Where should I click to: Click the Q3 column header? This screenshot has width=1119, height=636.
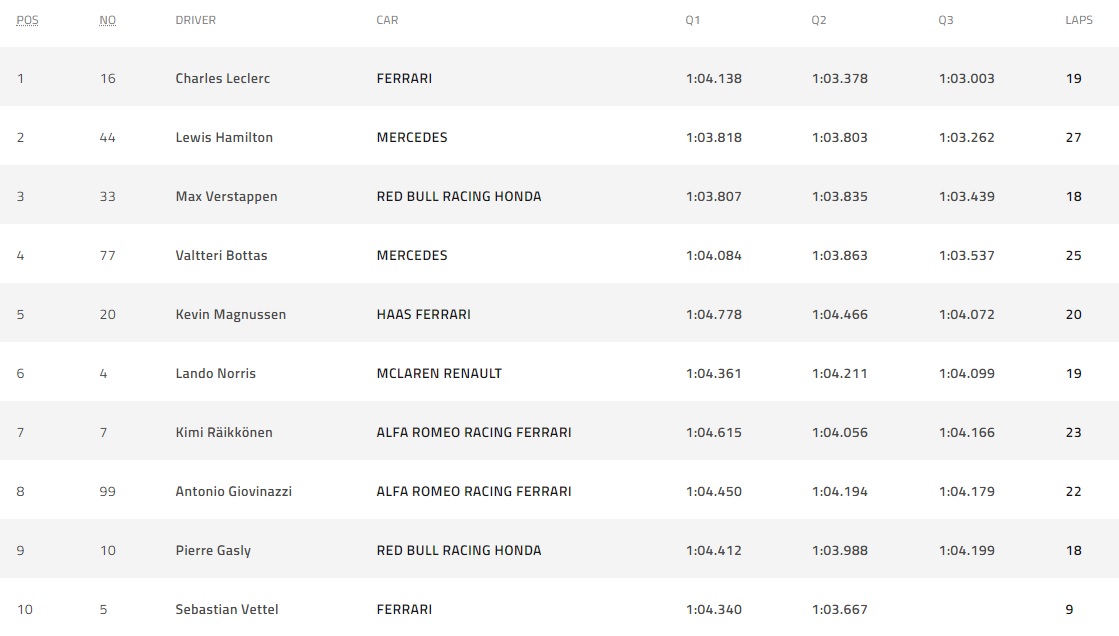coord(946,20)
